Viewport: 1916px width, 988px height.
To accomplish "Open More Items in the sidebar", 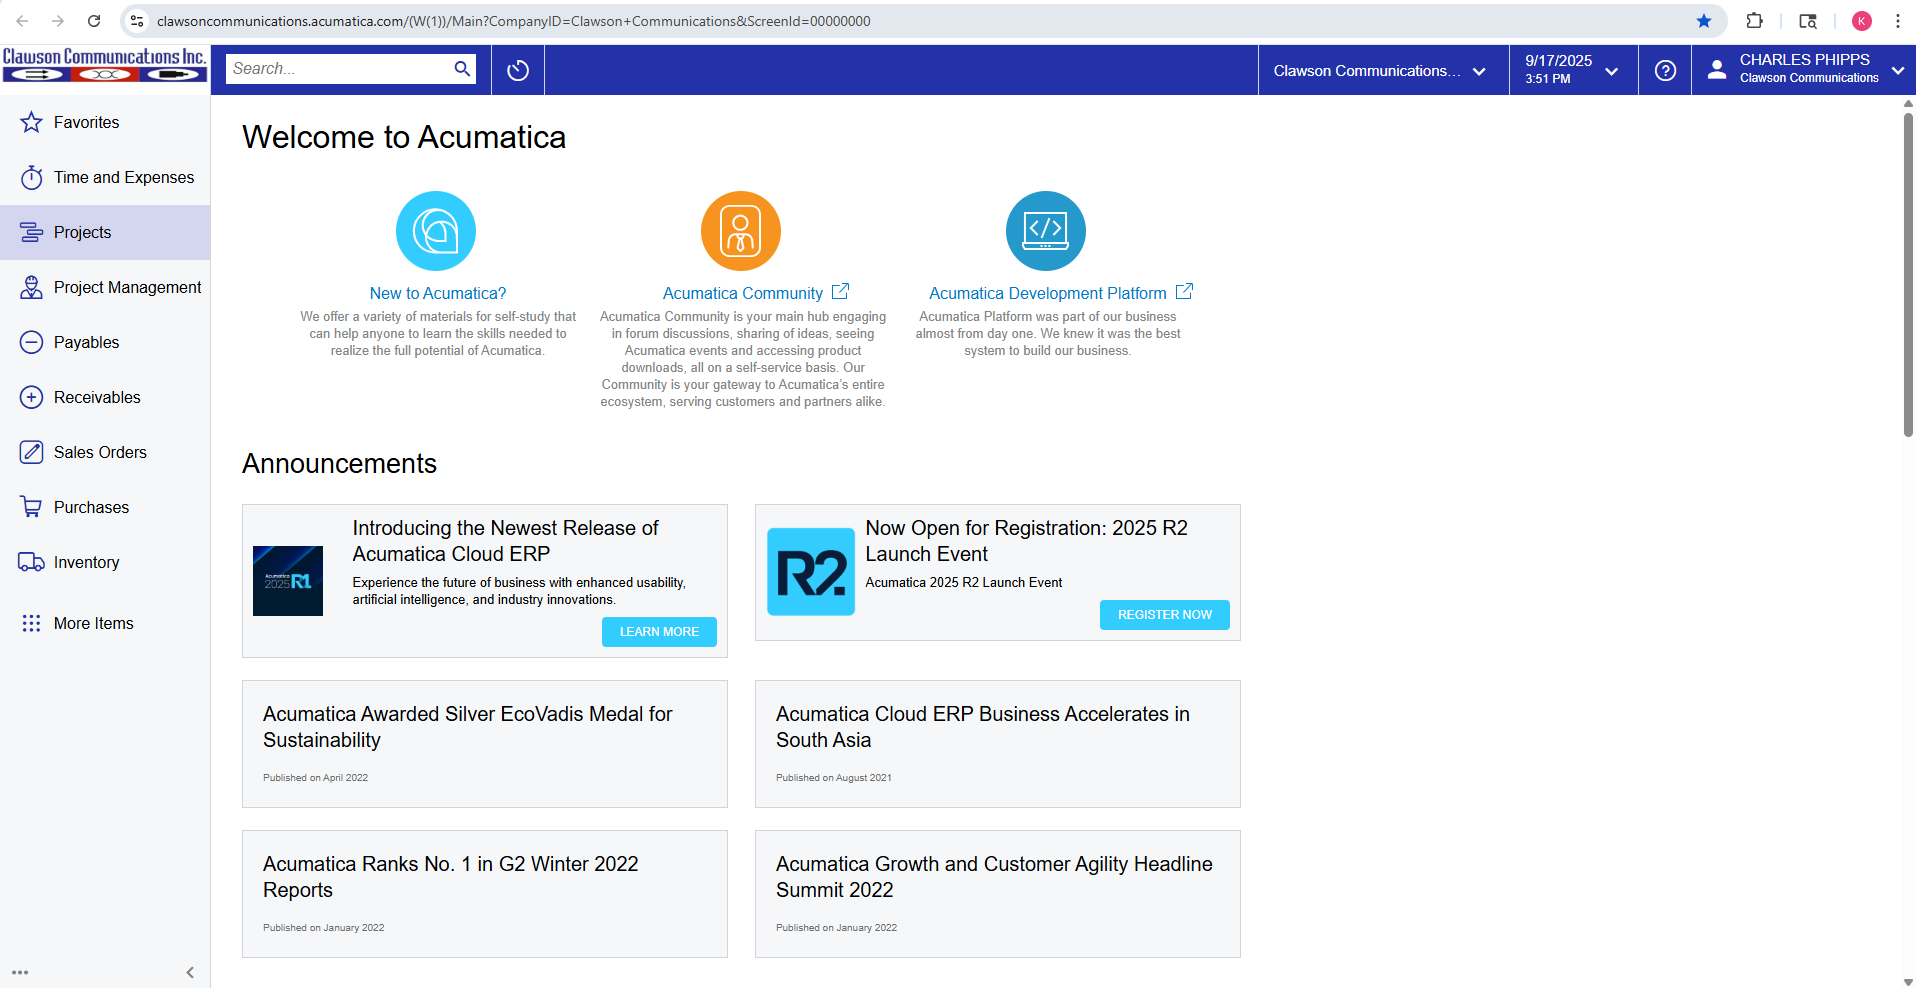I will coord(93,623).
